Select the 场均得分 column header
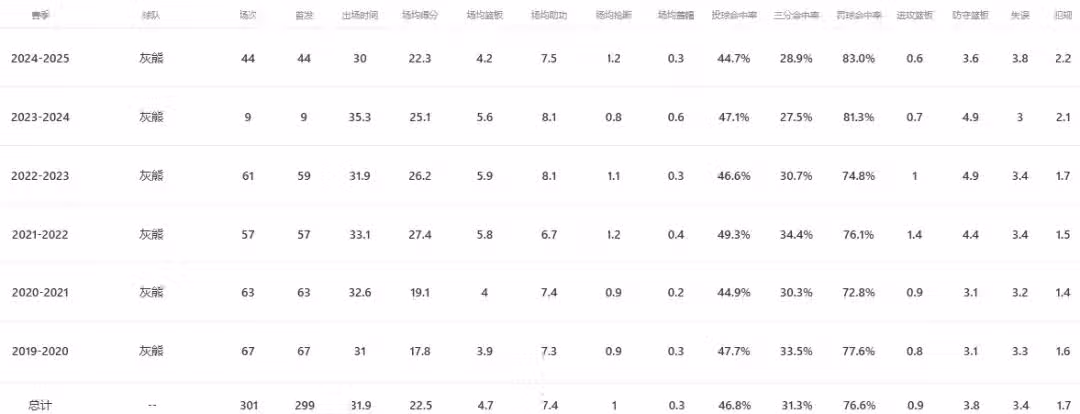1080x414 pixels. pos(420,17)
